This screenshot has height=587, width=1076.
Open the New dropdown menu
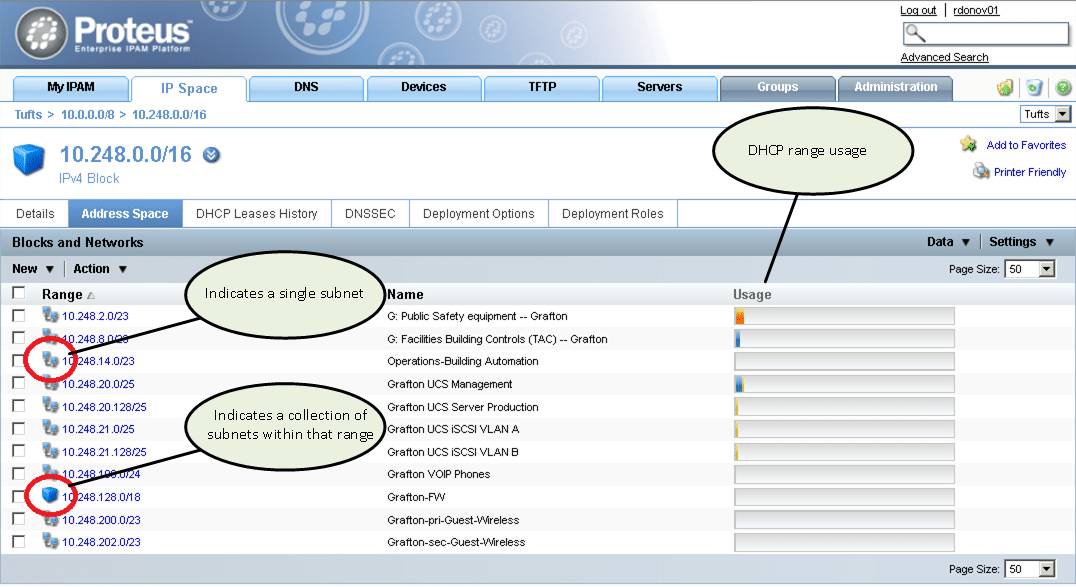31,268
